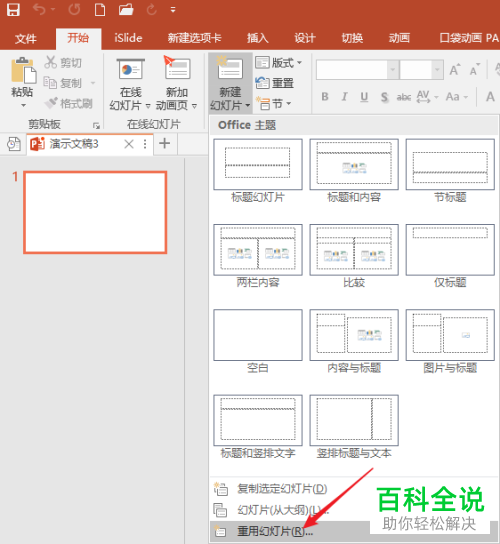Click the 剪切 scissors button
This screenshot has width=500, height=544.
tap(63, 63)
